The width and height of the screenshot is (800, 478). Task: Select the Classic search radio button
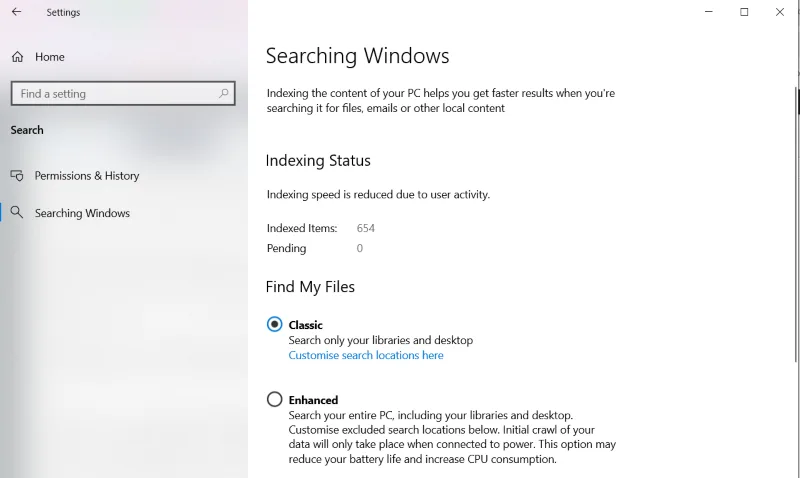pyautogui.click(x=274, y=324)
